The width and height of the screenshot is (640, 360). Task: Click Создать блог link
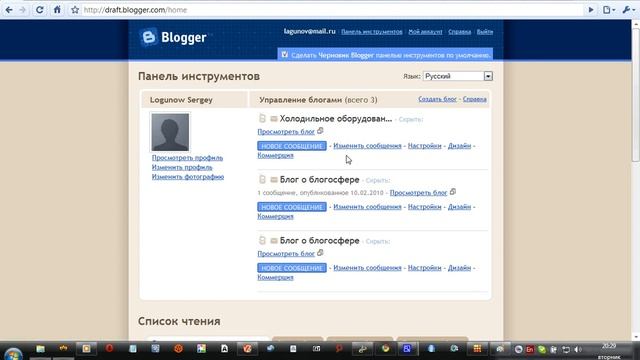tap(438, 99)
